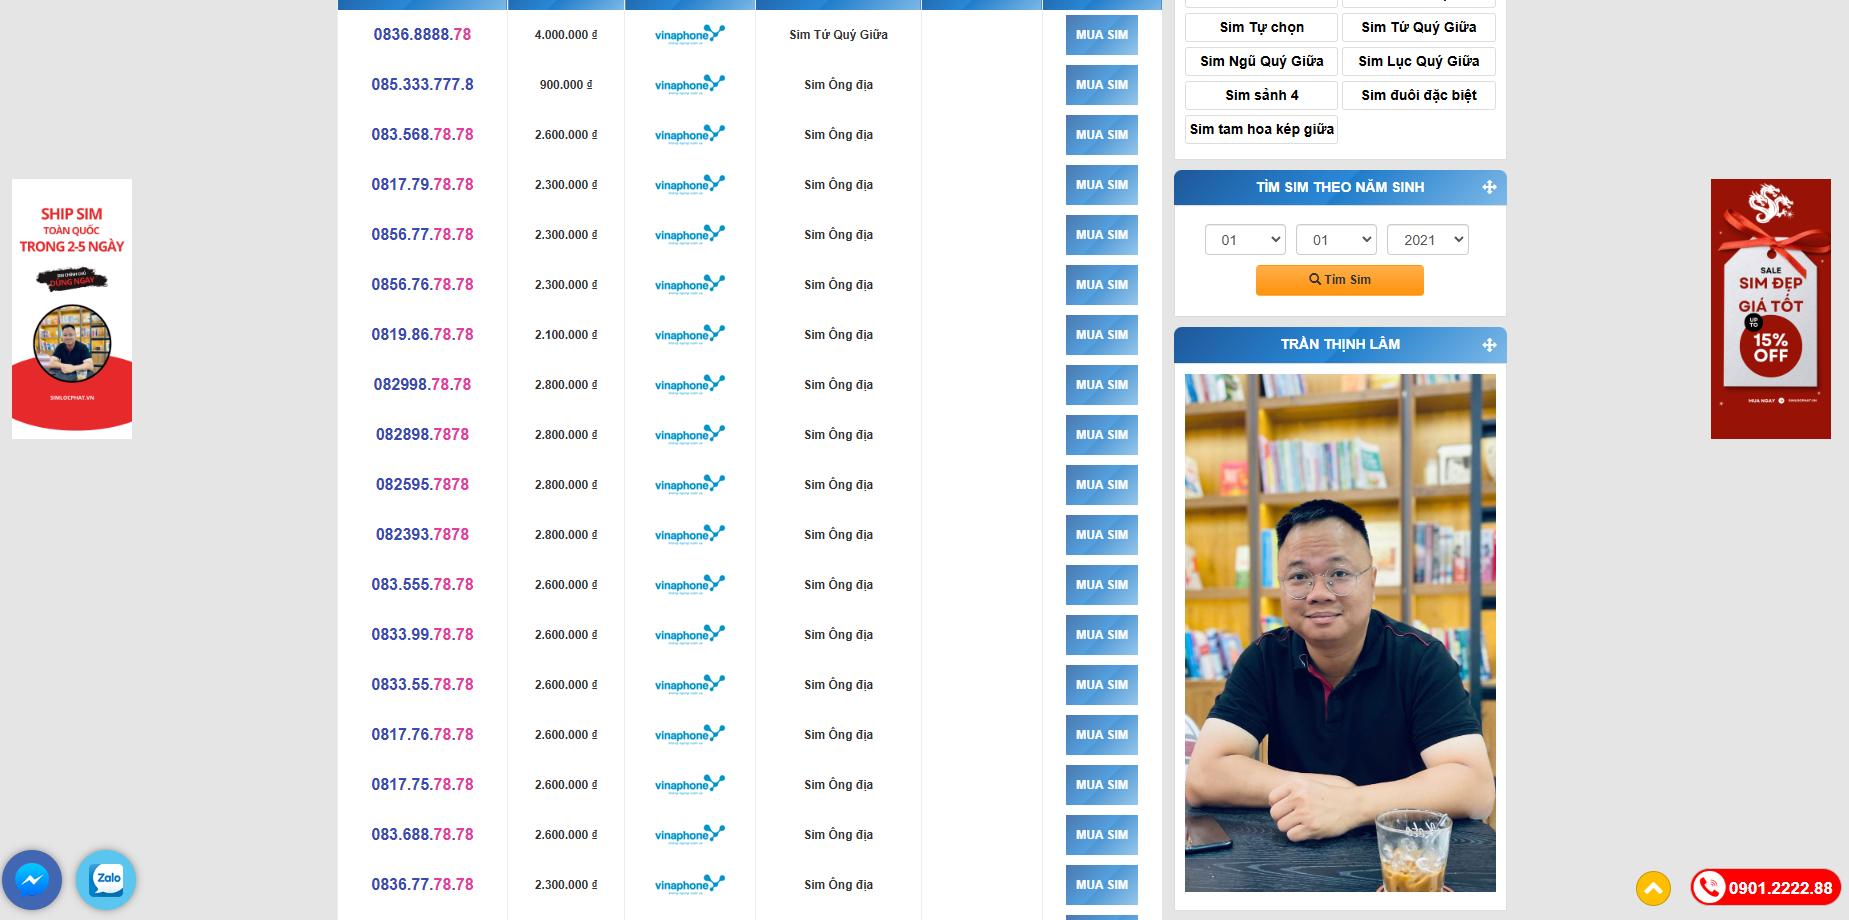Image resolution: width=1849 pixels, height=920 pixels.
Task: Open sim number 0817.76.78.78
Action: coord(422,735)
